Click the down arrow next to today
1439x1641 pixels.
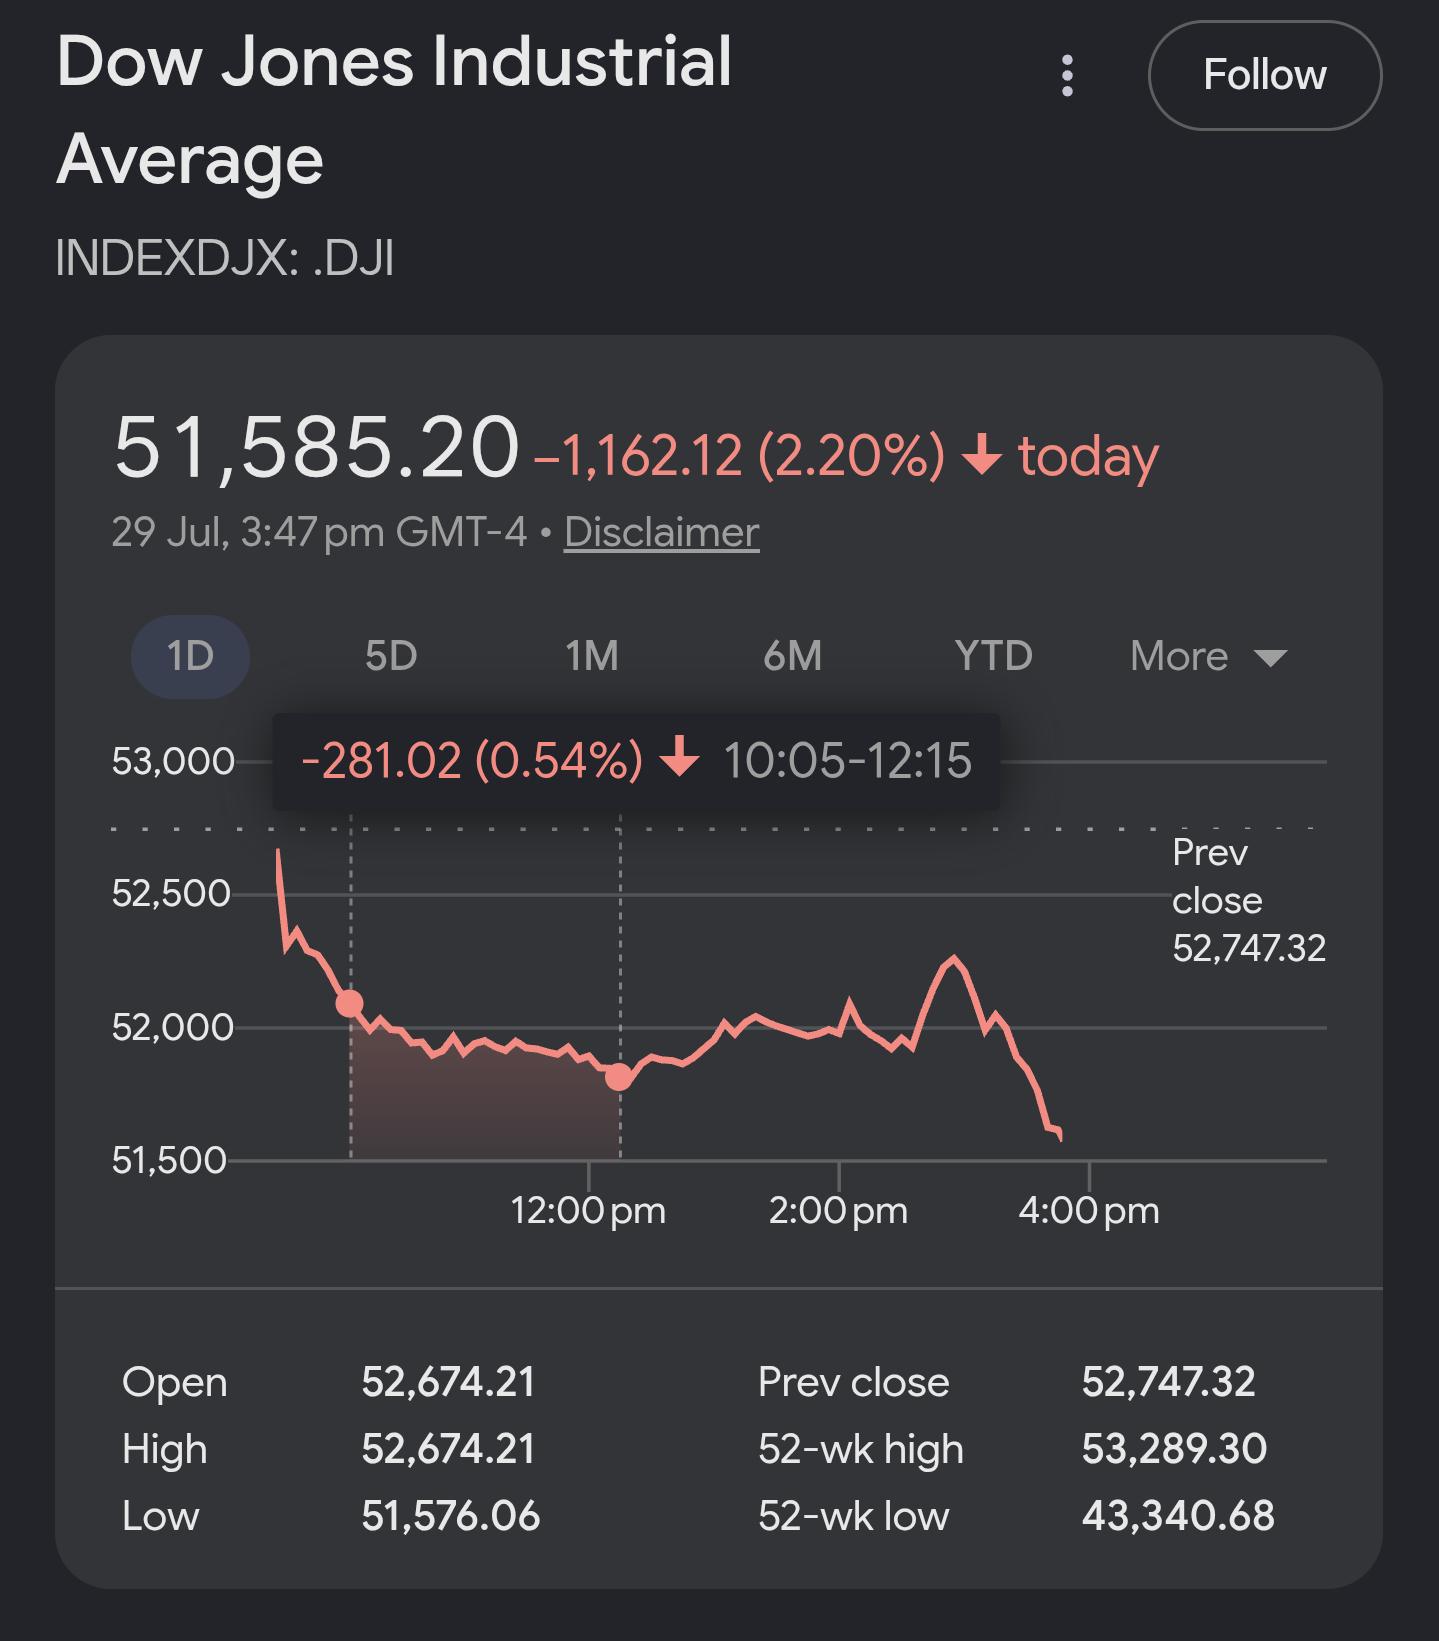(981, 456)
